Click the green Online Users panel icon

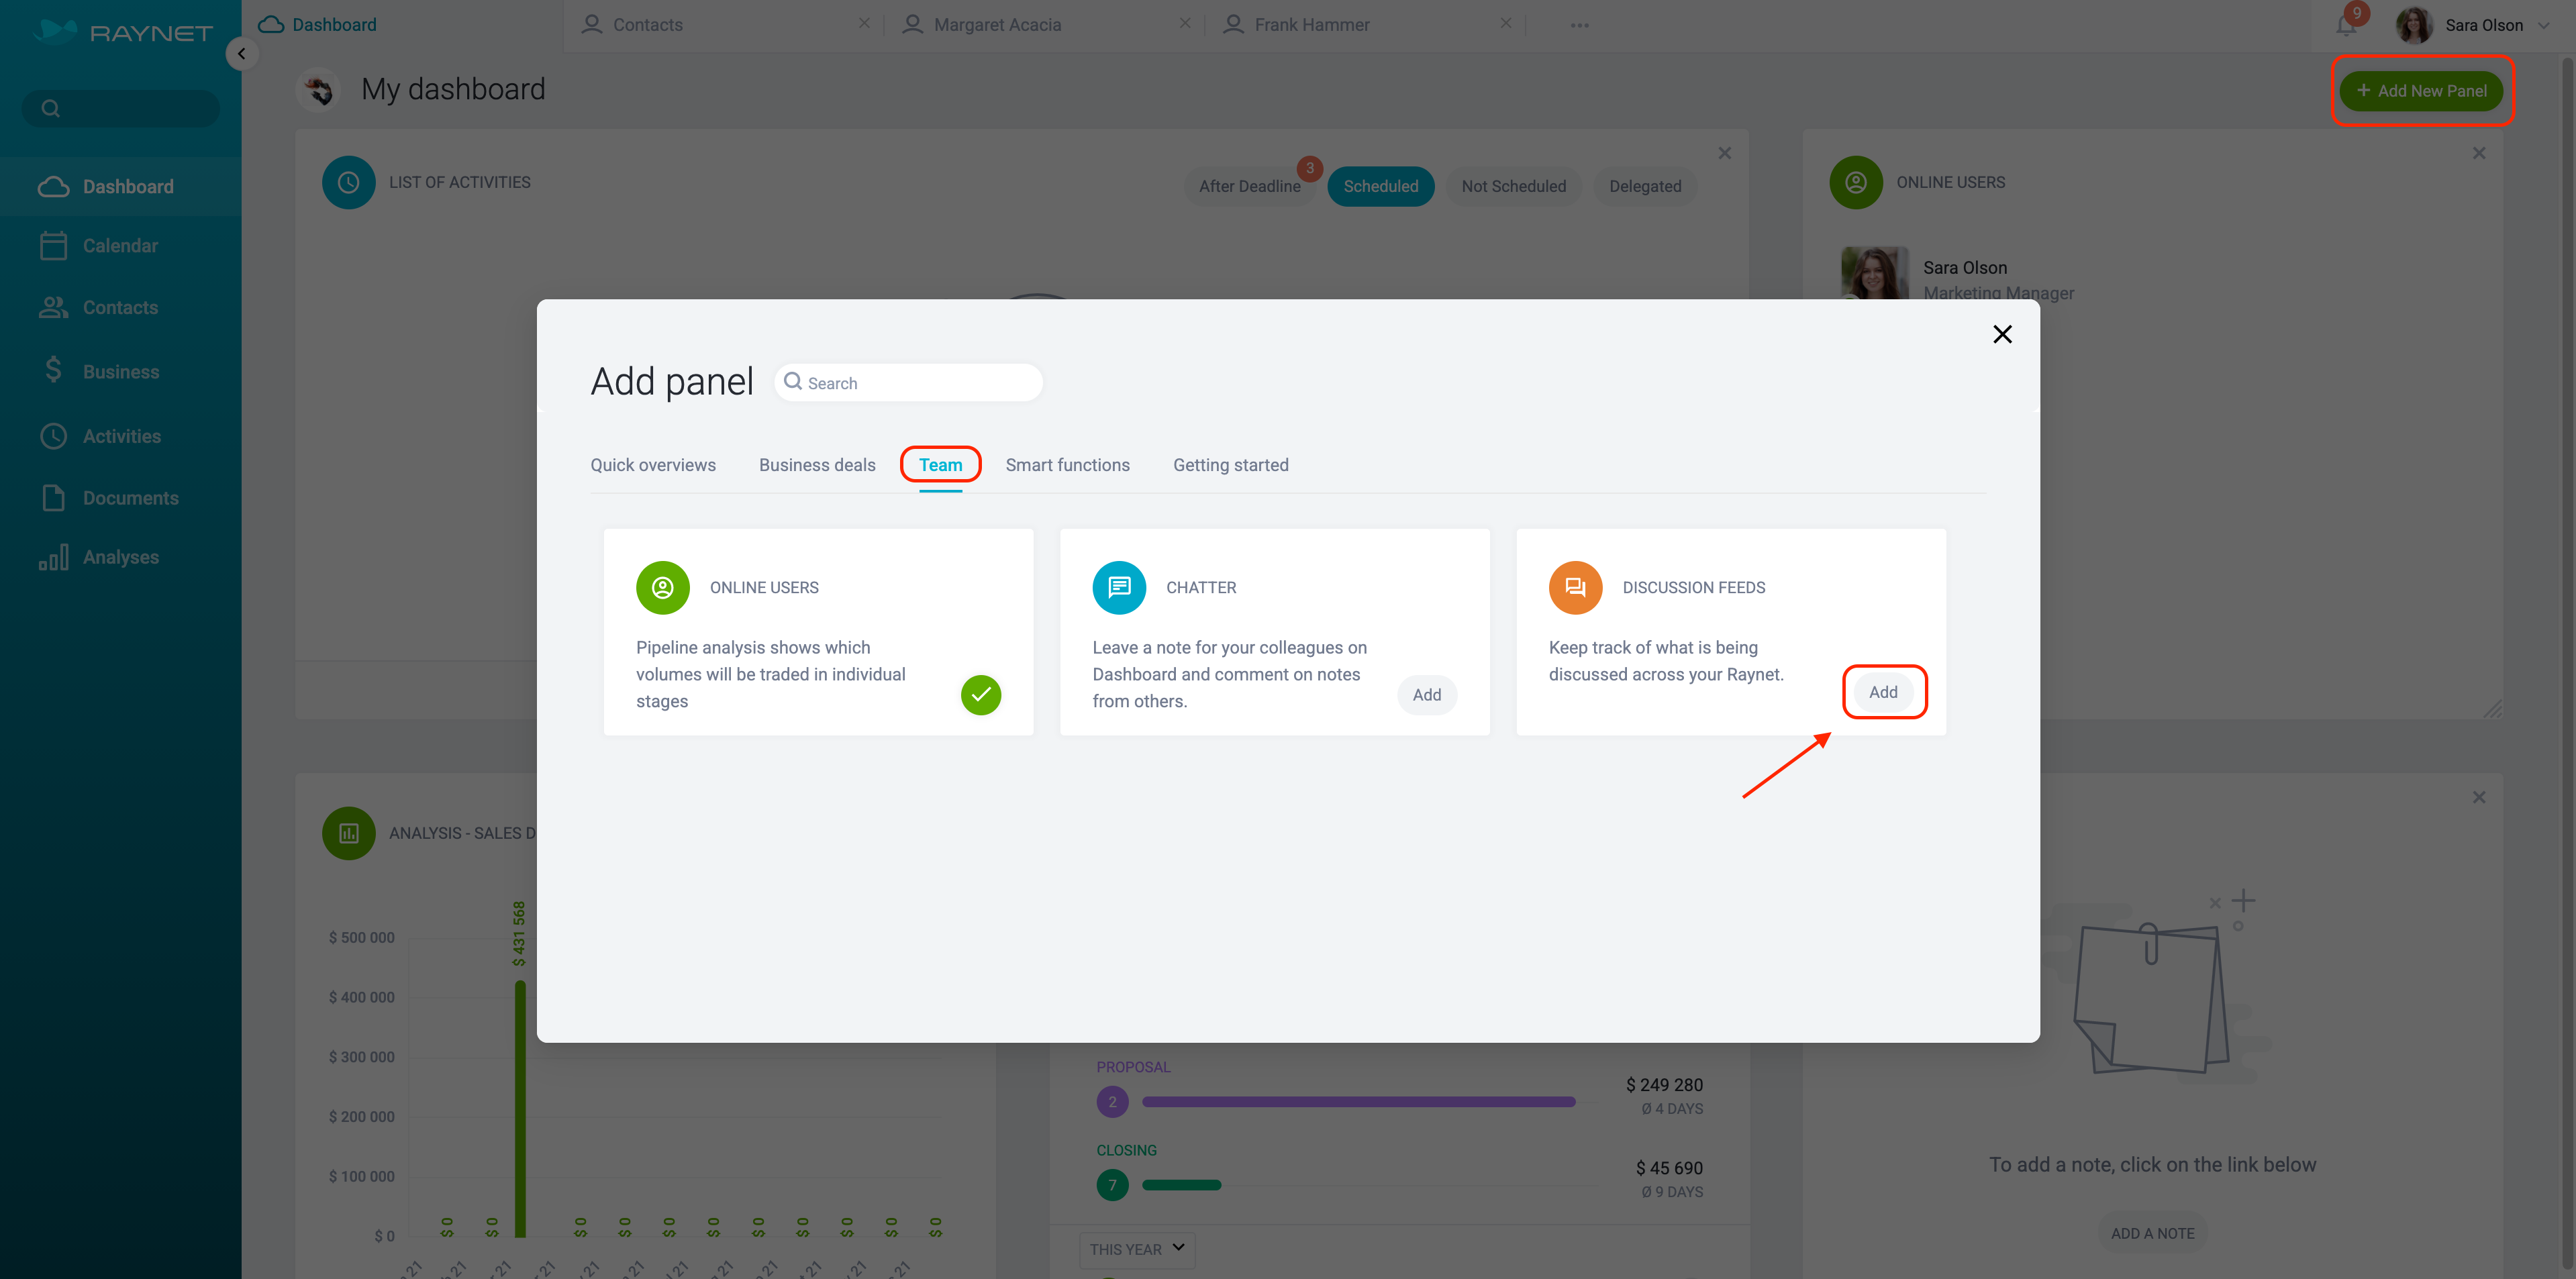[663, 588]
